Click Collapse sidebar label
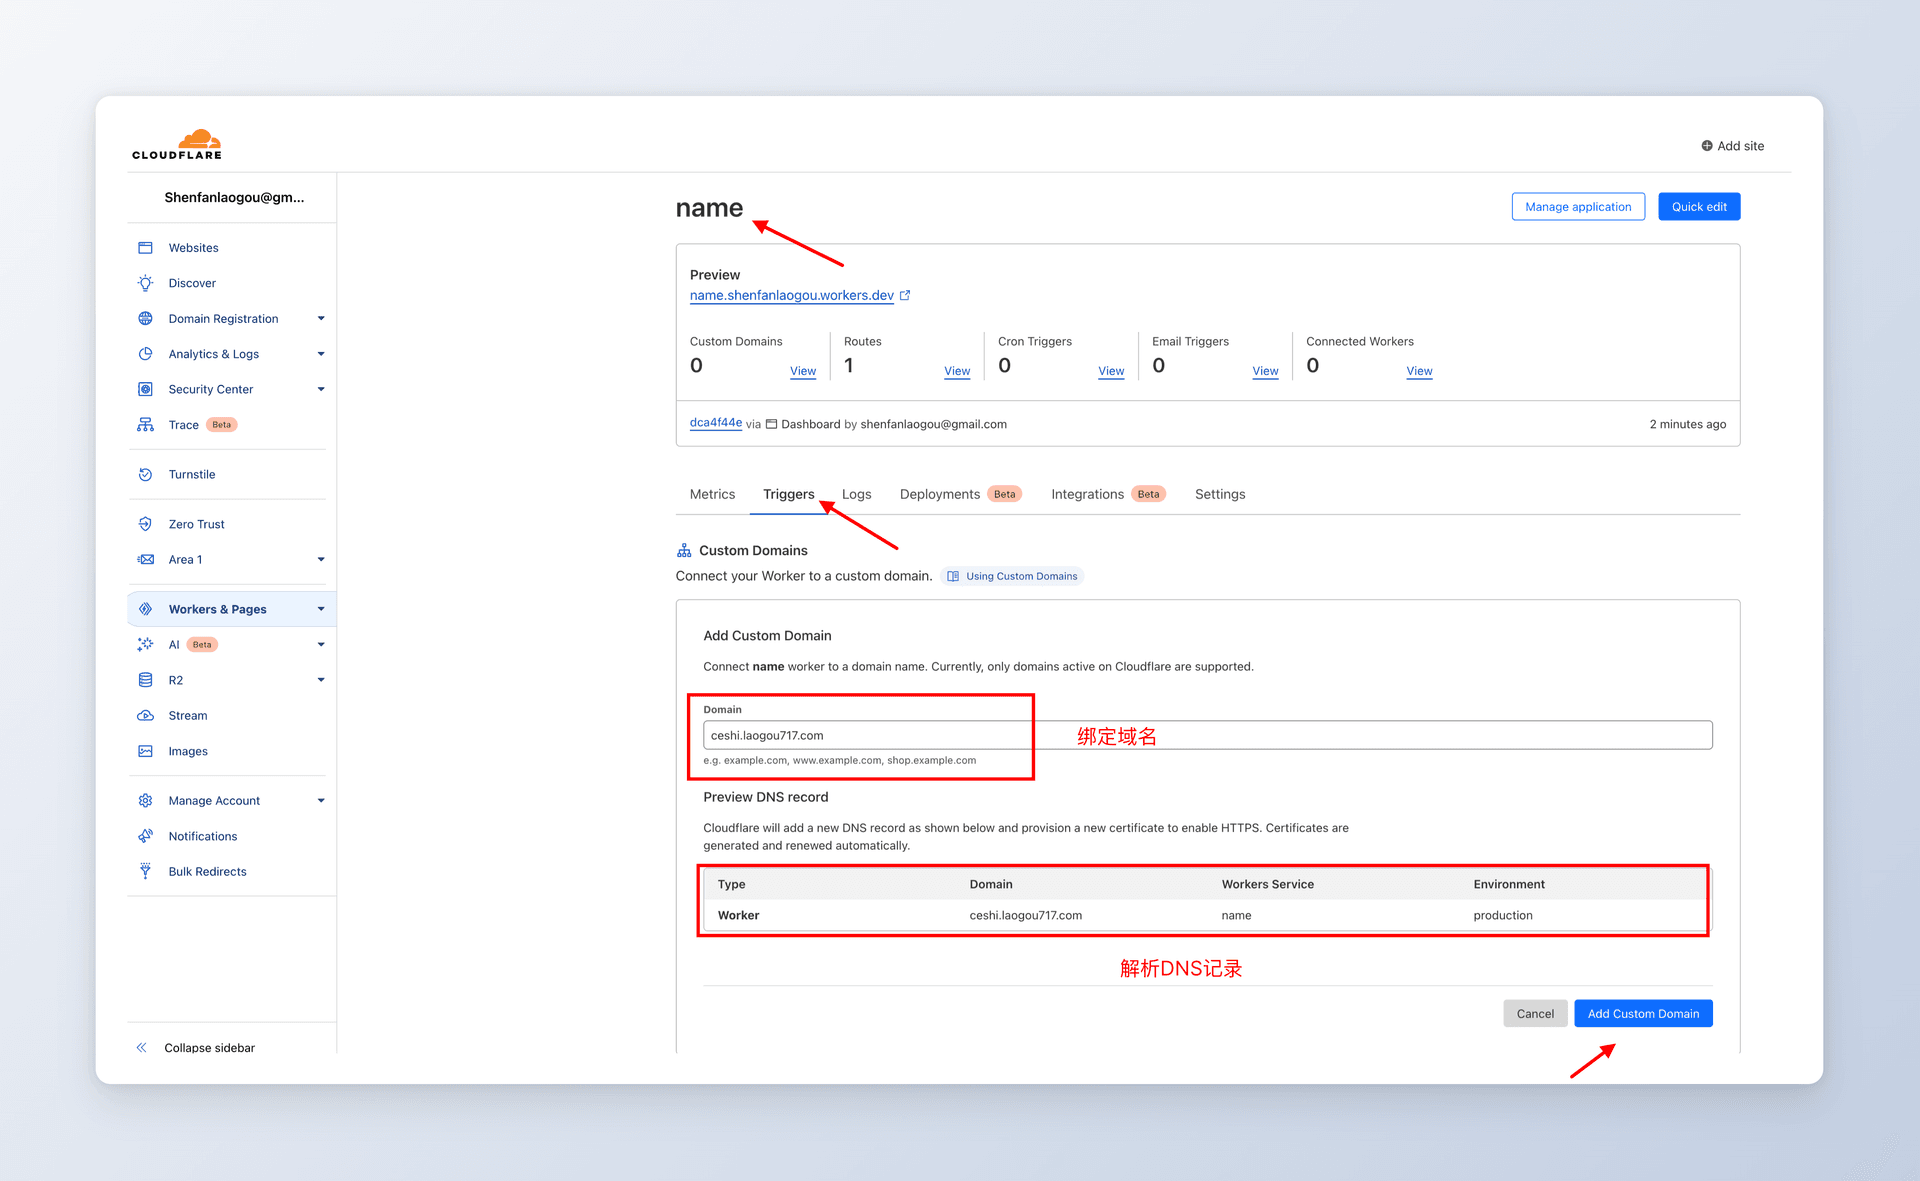Viewport: 1920px width, 1181px height. pos(209,1048)
